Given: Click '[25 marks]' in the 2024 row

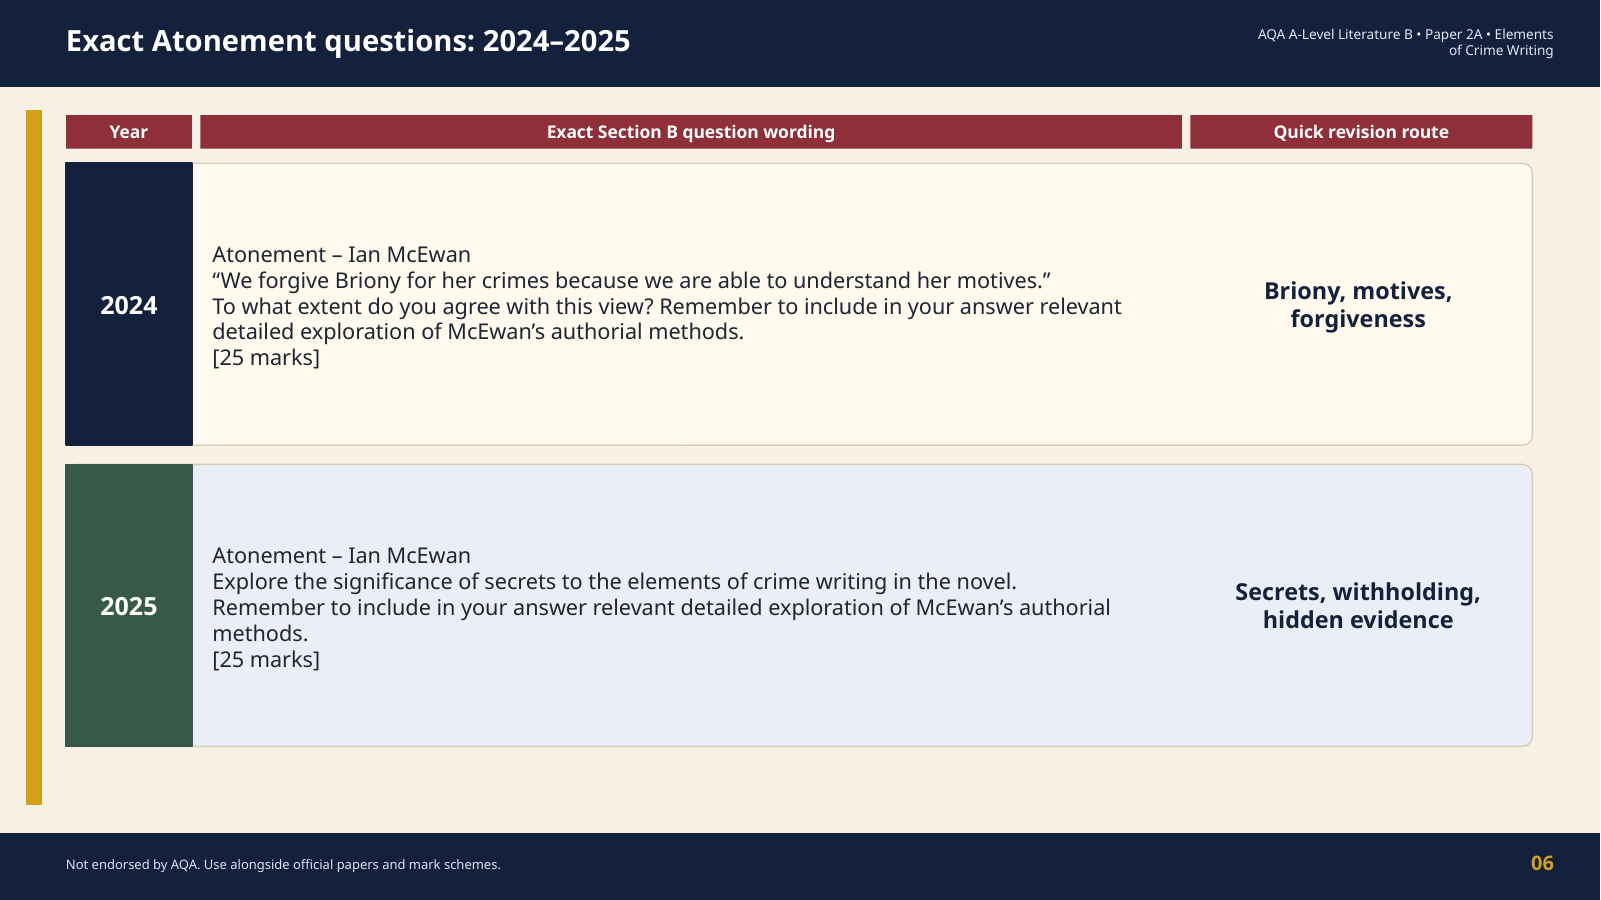Looking at the screenshot, I should 266,358.
